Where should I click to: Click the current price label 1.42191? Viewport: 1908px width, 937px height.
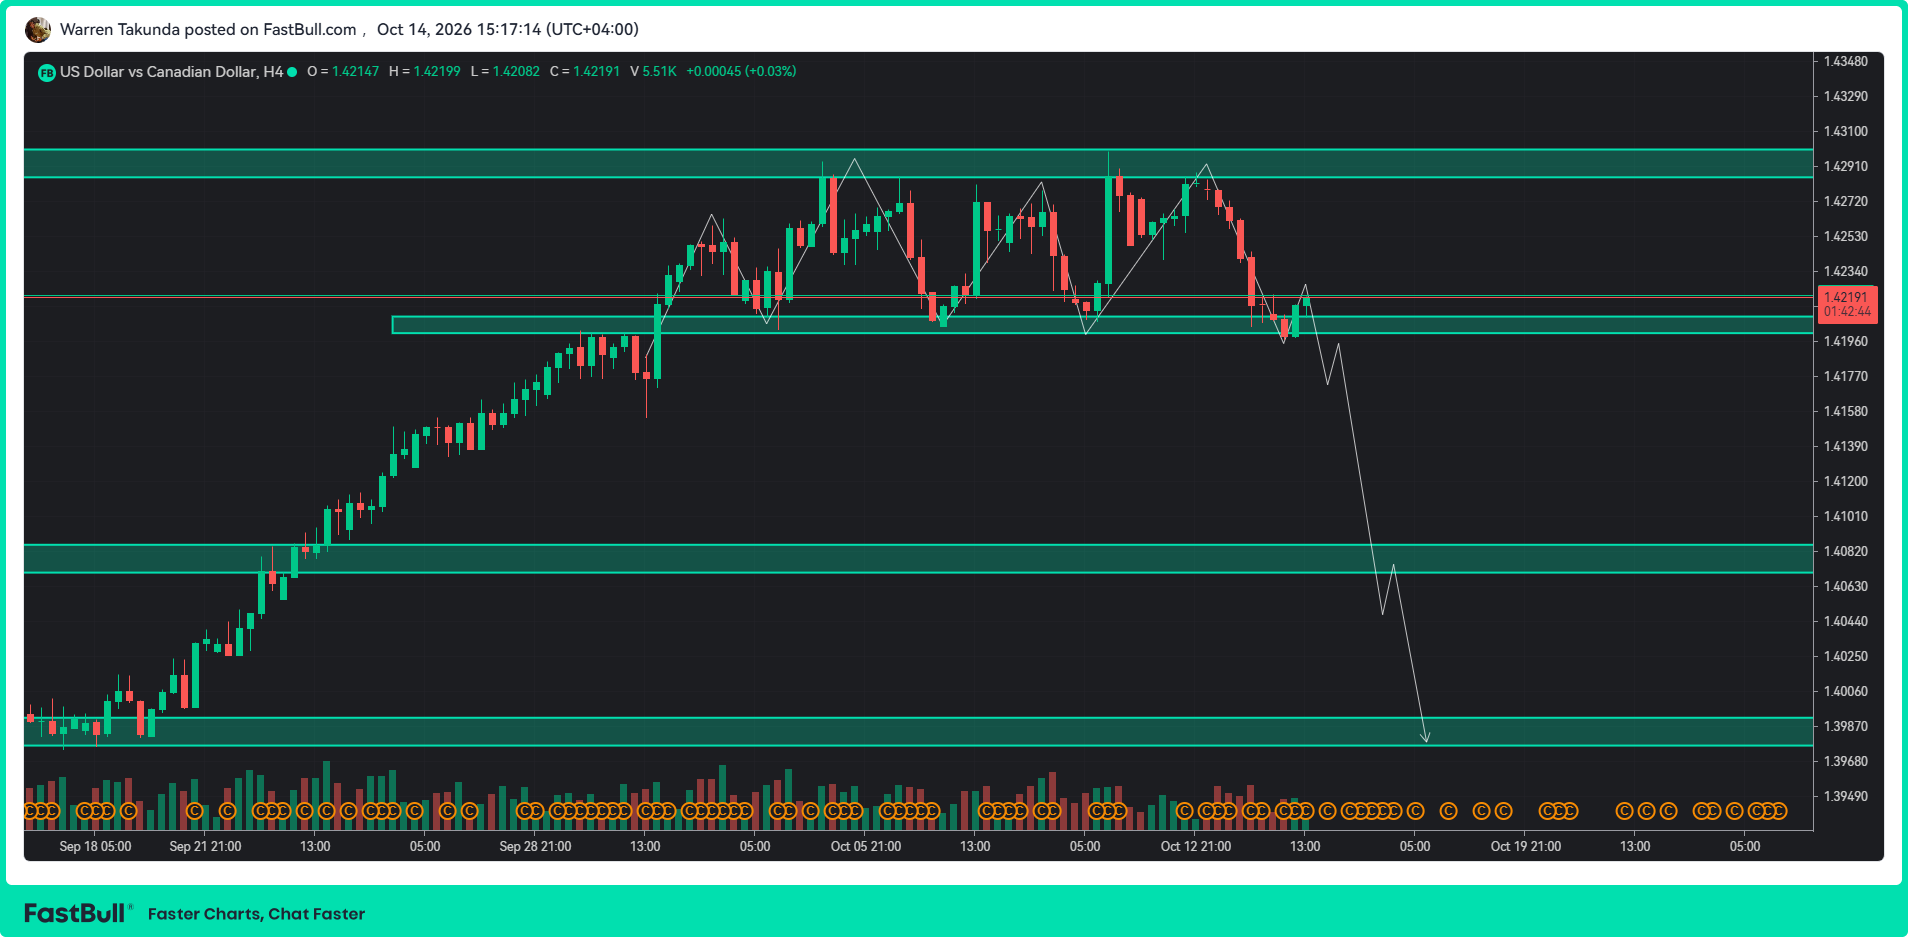(1846, 297)
